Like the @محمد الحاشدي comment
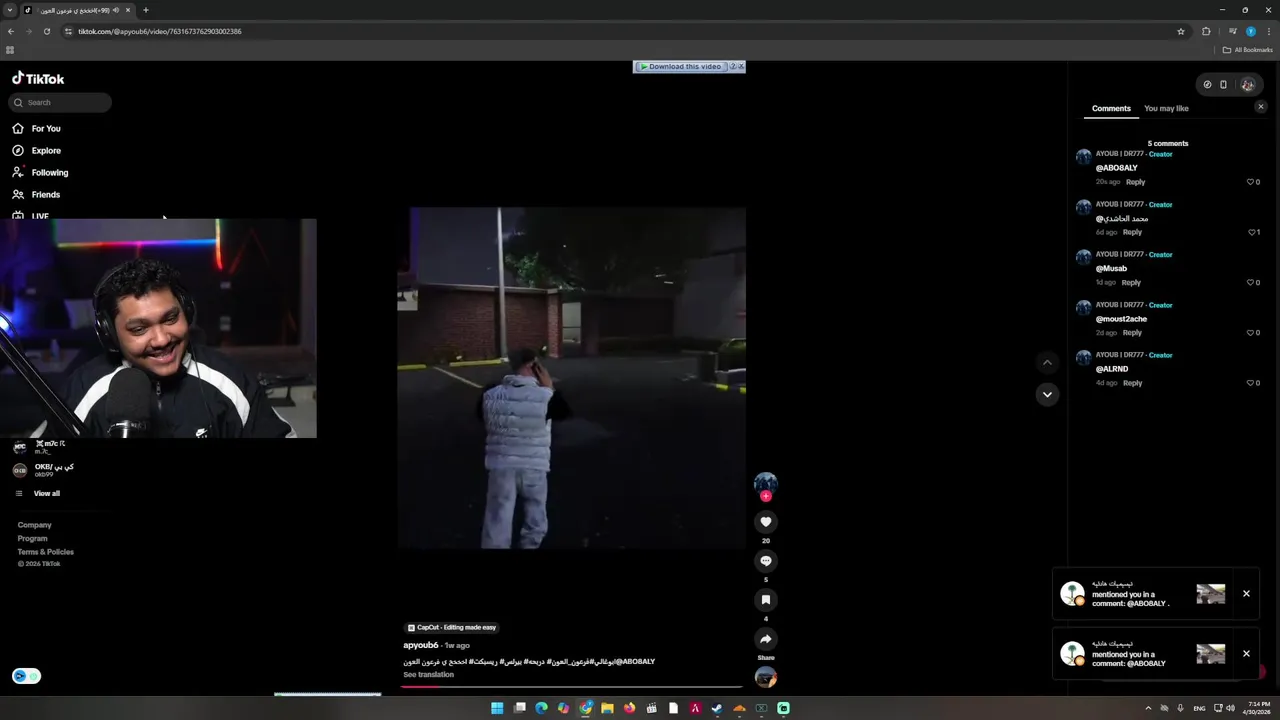The image size is (1280, 720). (1251, 232)
